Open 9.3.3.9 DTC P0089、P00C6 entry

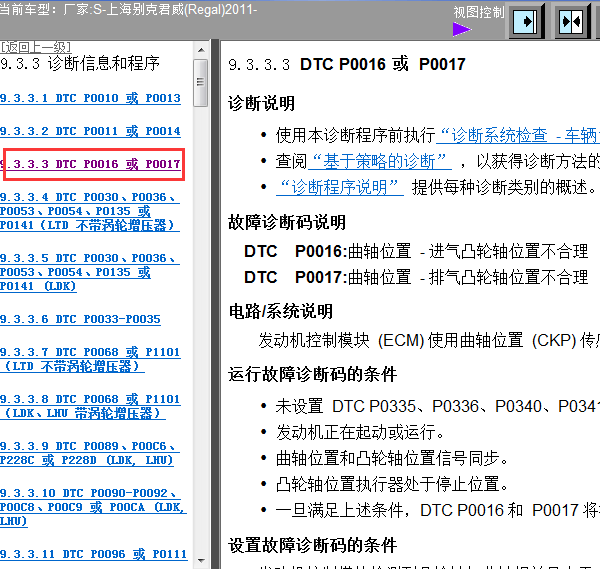[90, 453]
